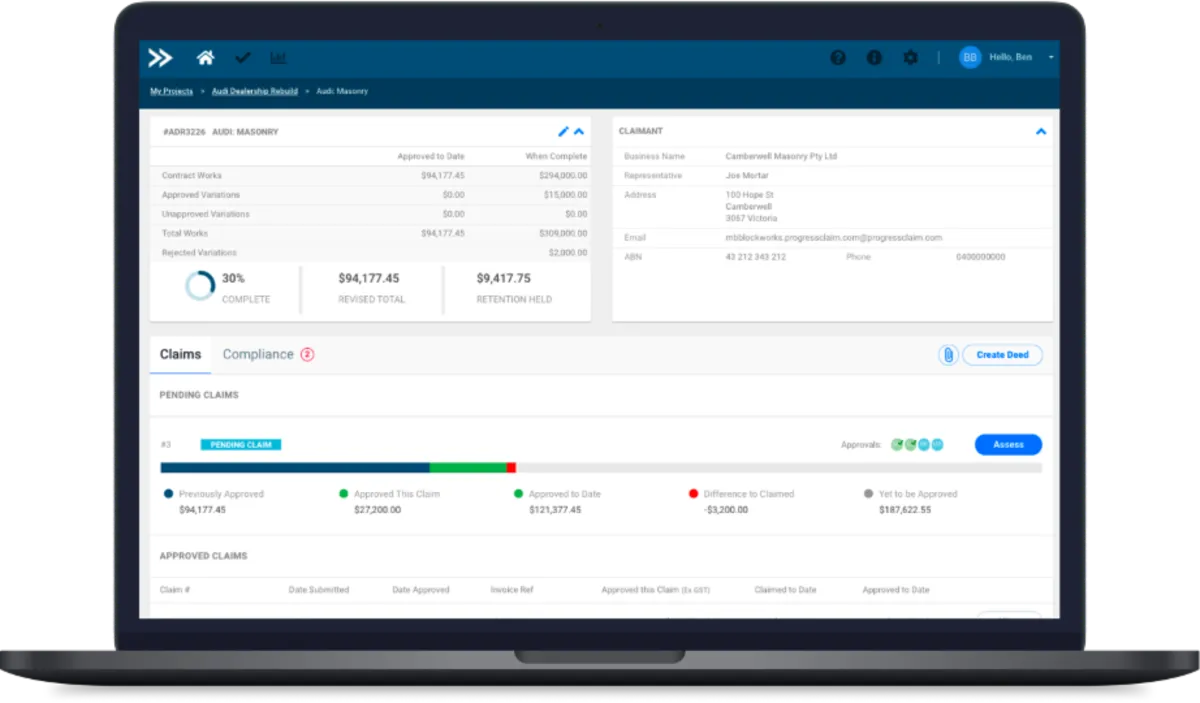The image size is (1200, 703).
Task: Click the BB user avatar
Action: [x=970, y=58]
